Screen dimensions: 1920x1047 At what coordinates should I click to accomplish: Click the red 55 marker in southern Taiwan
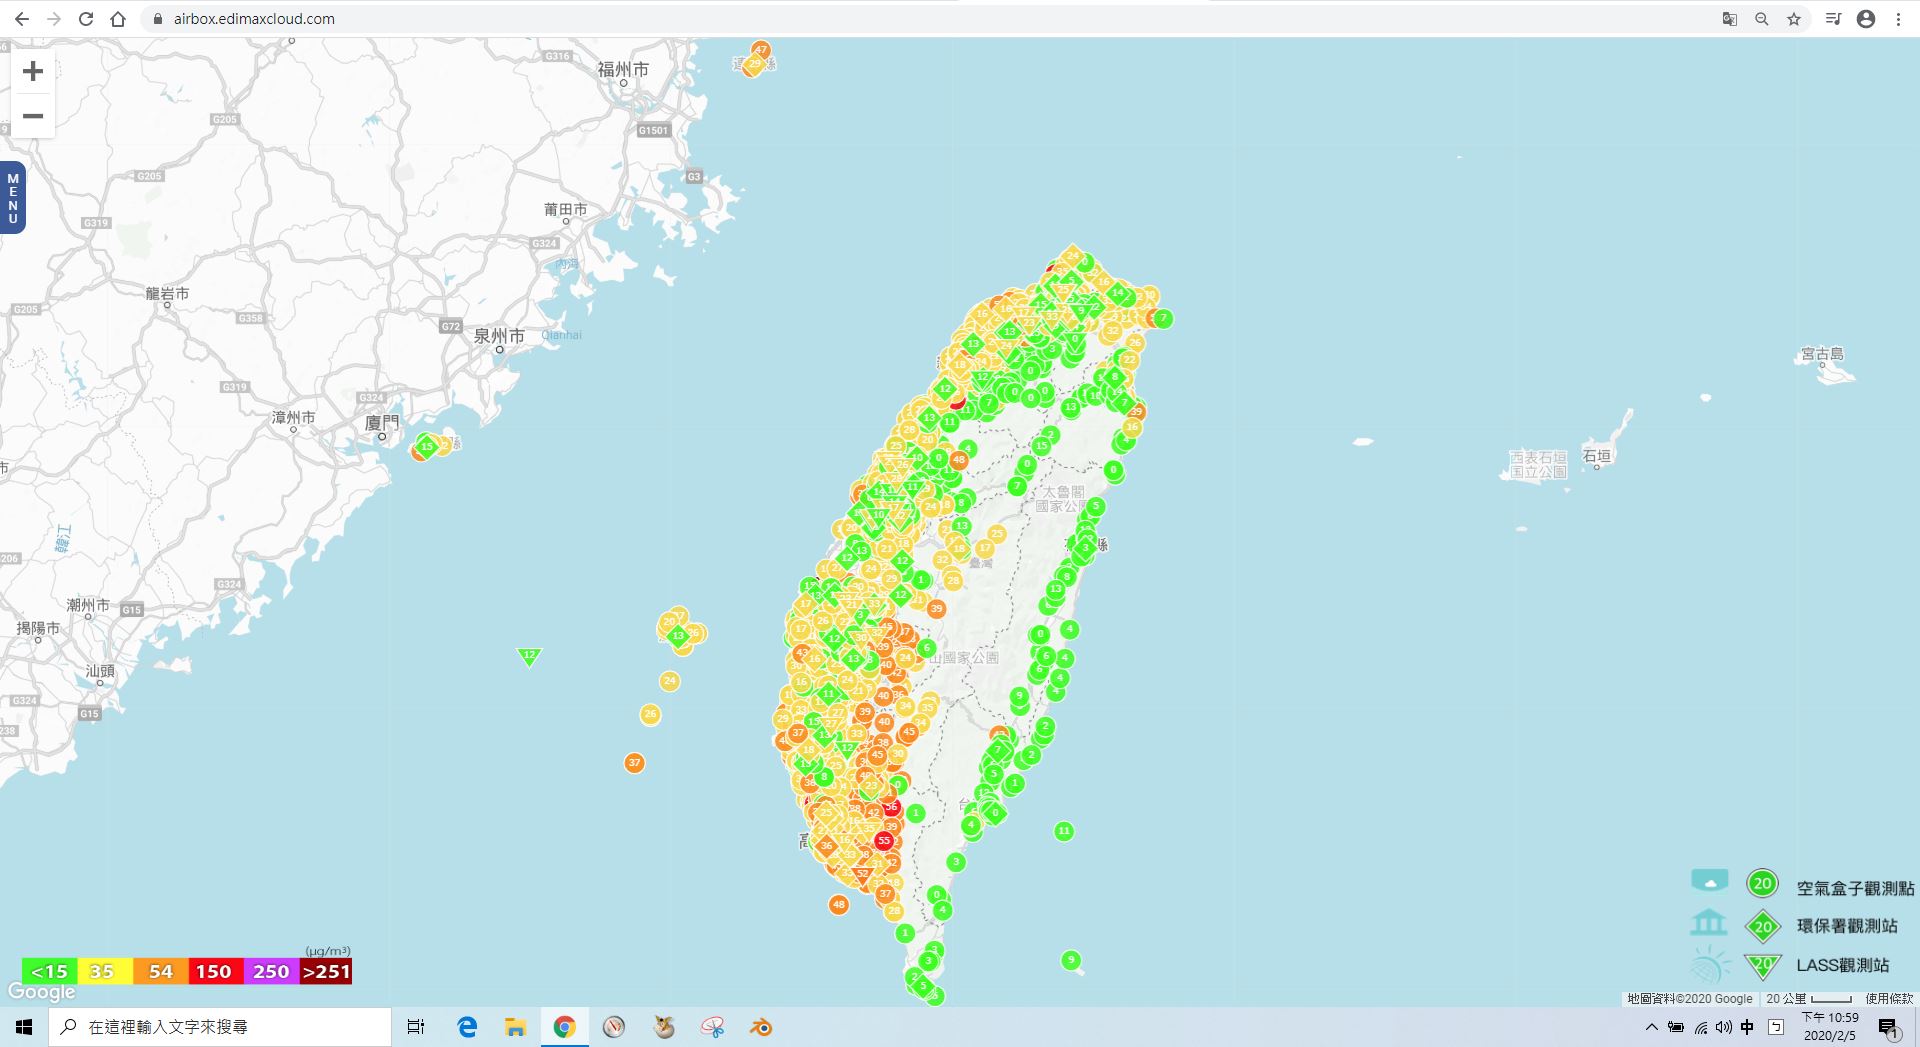pyautogui.click(x=884, y=841)
